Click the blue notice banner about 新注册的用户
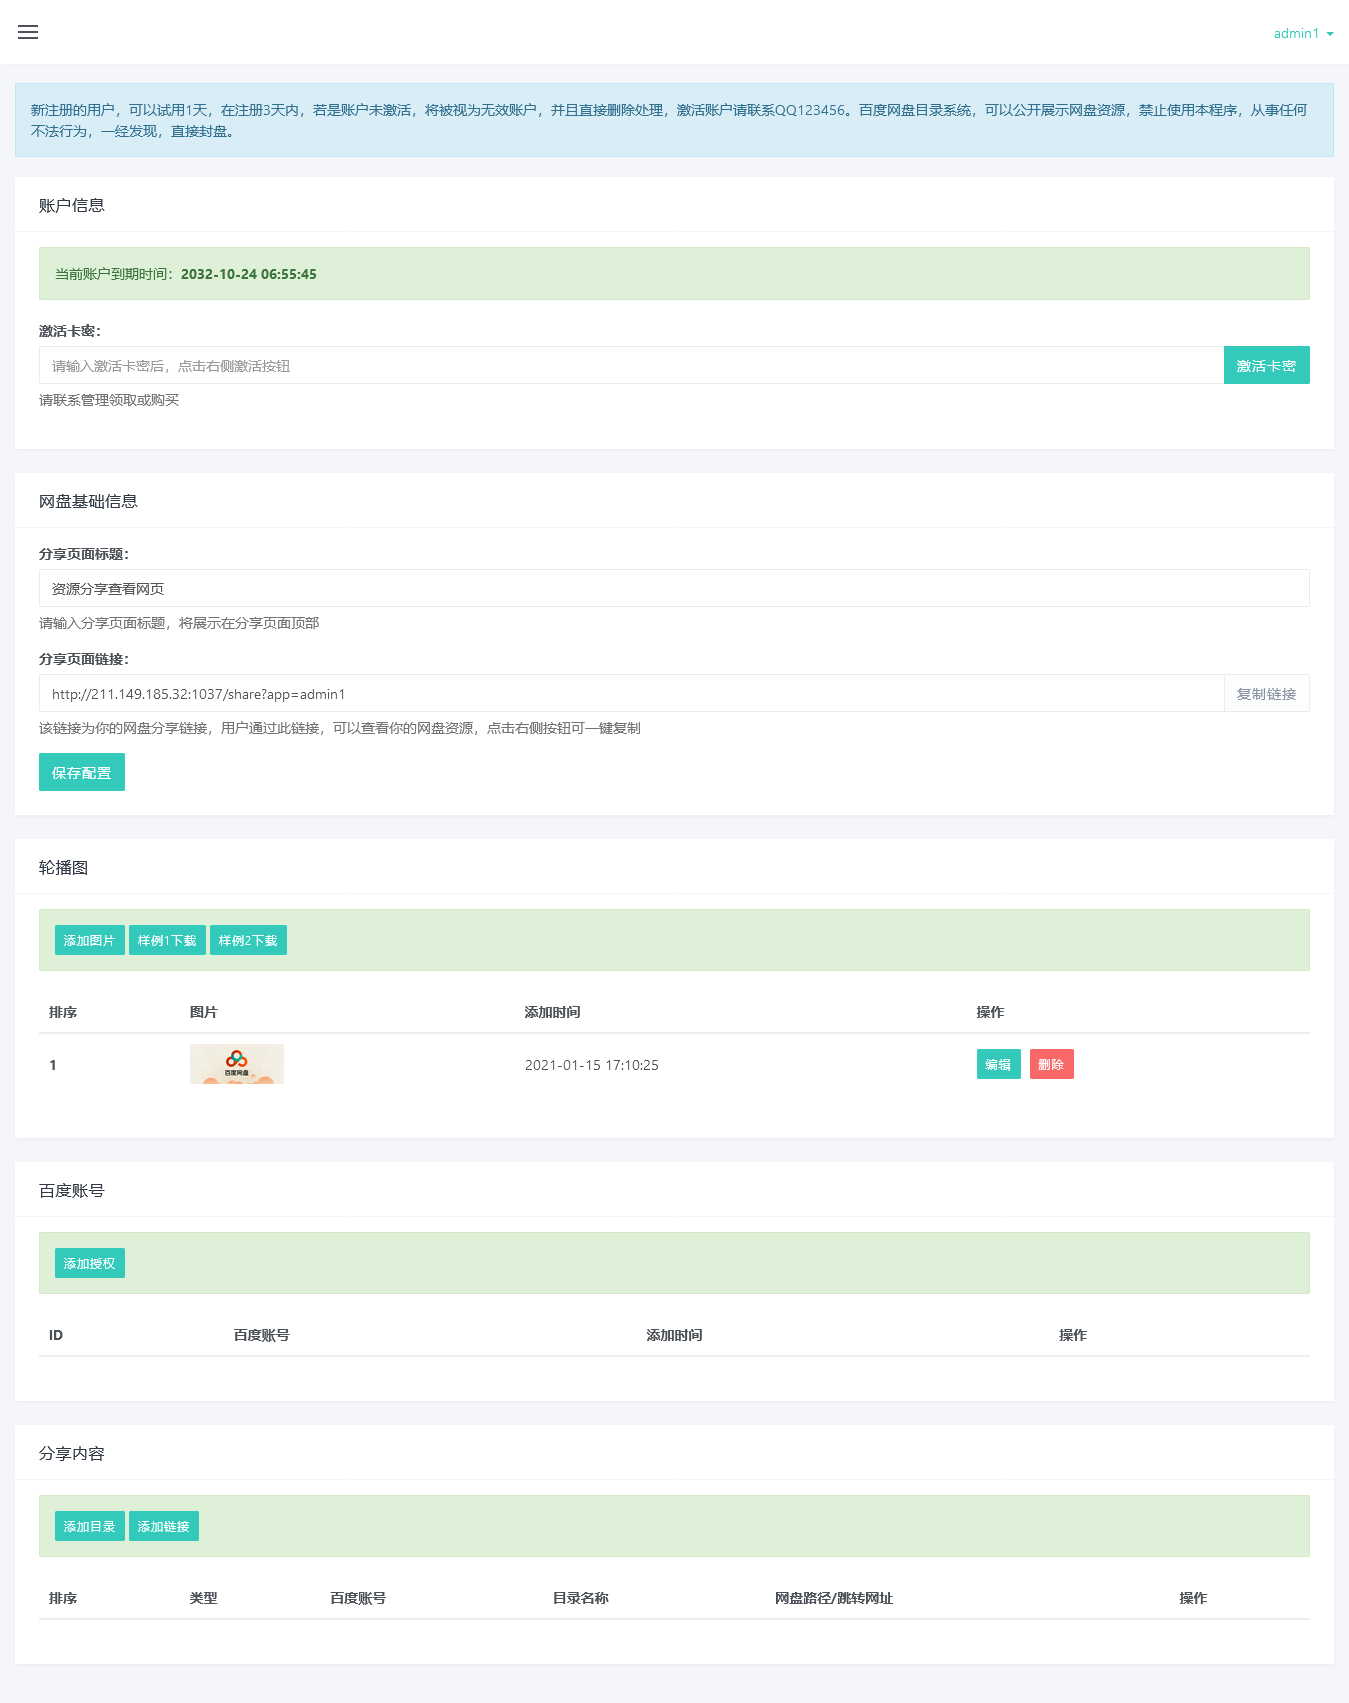 coord(674,120)
